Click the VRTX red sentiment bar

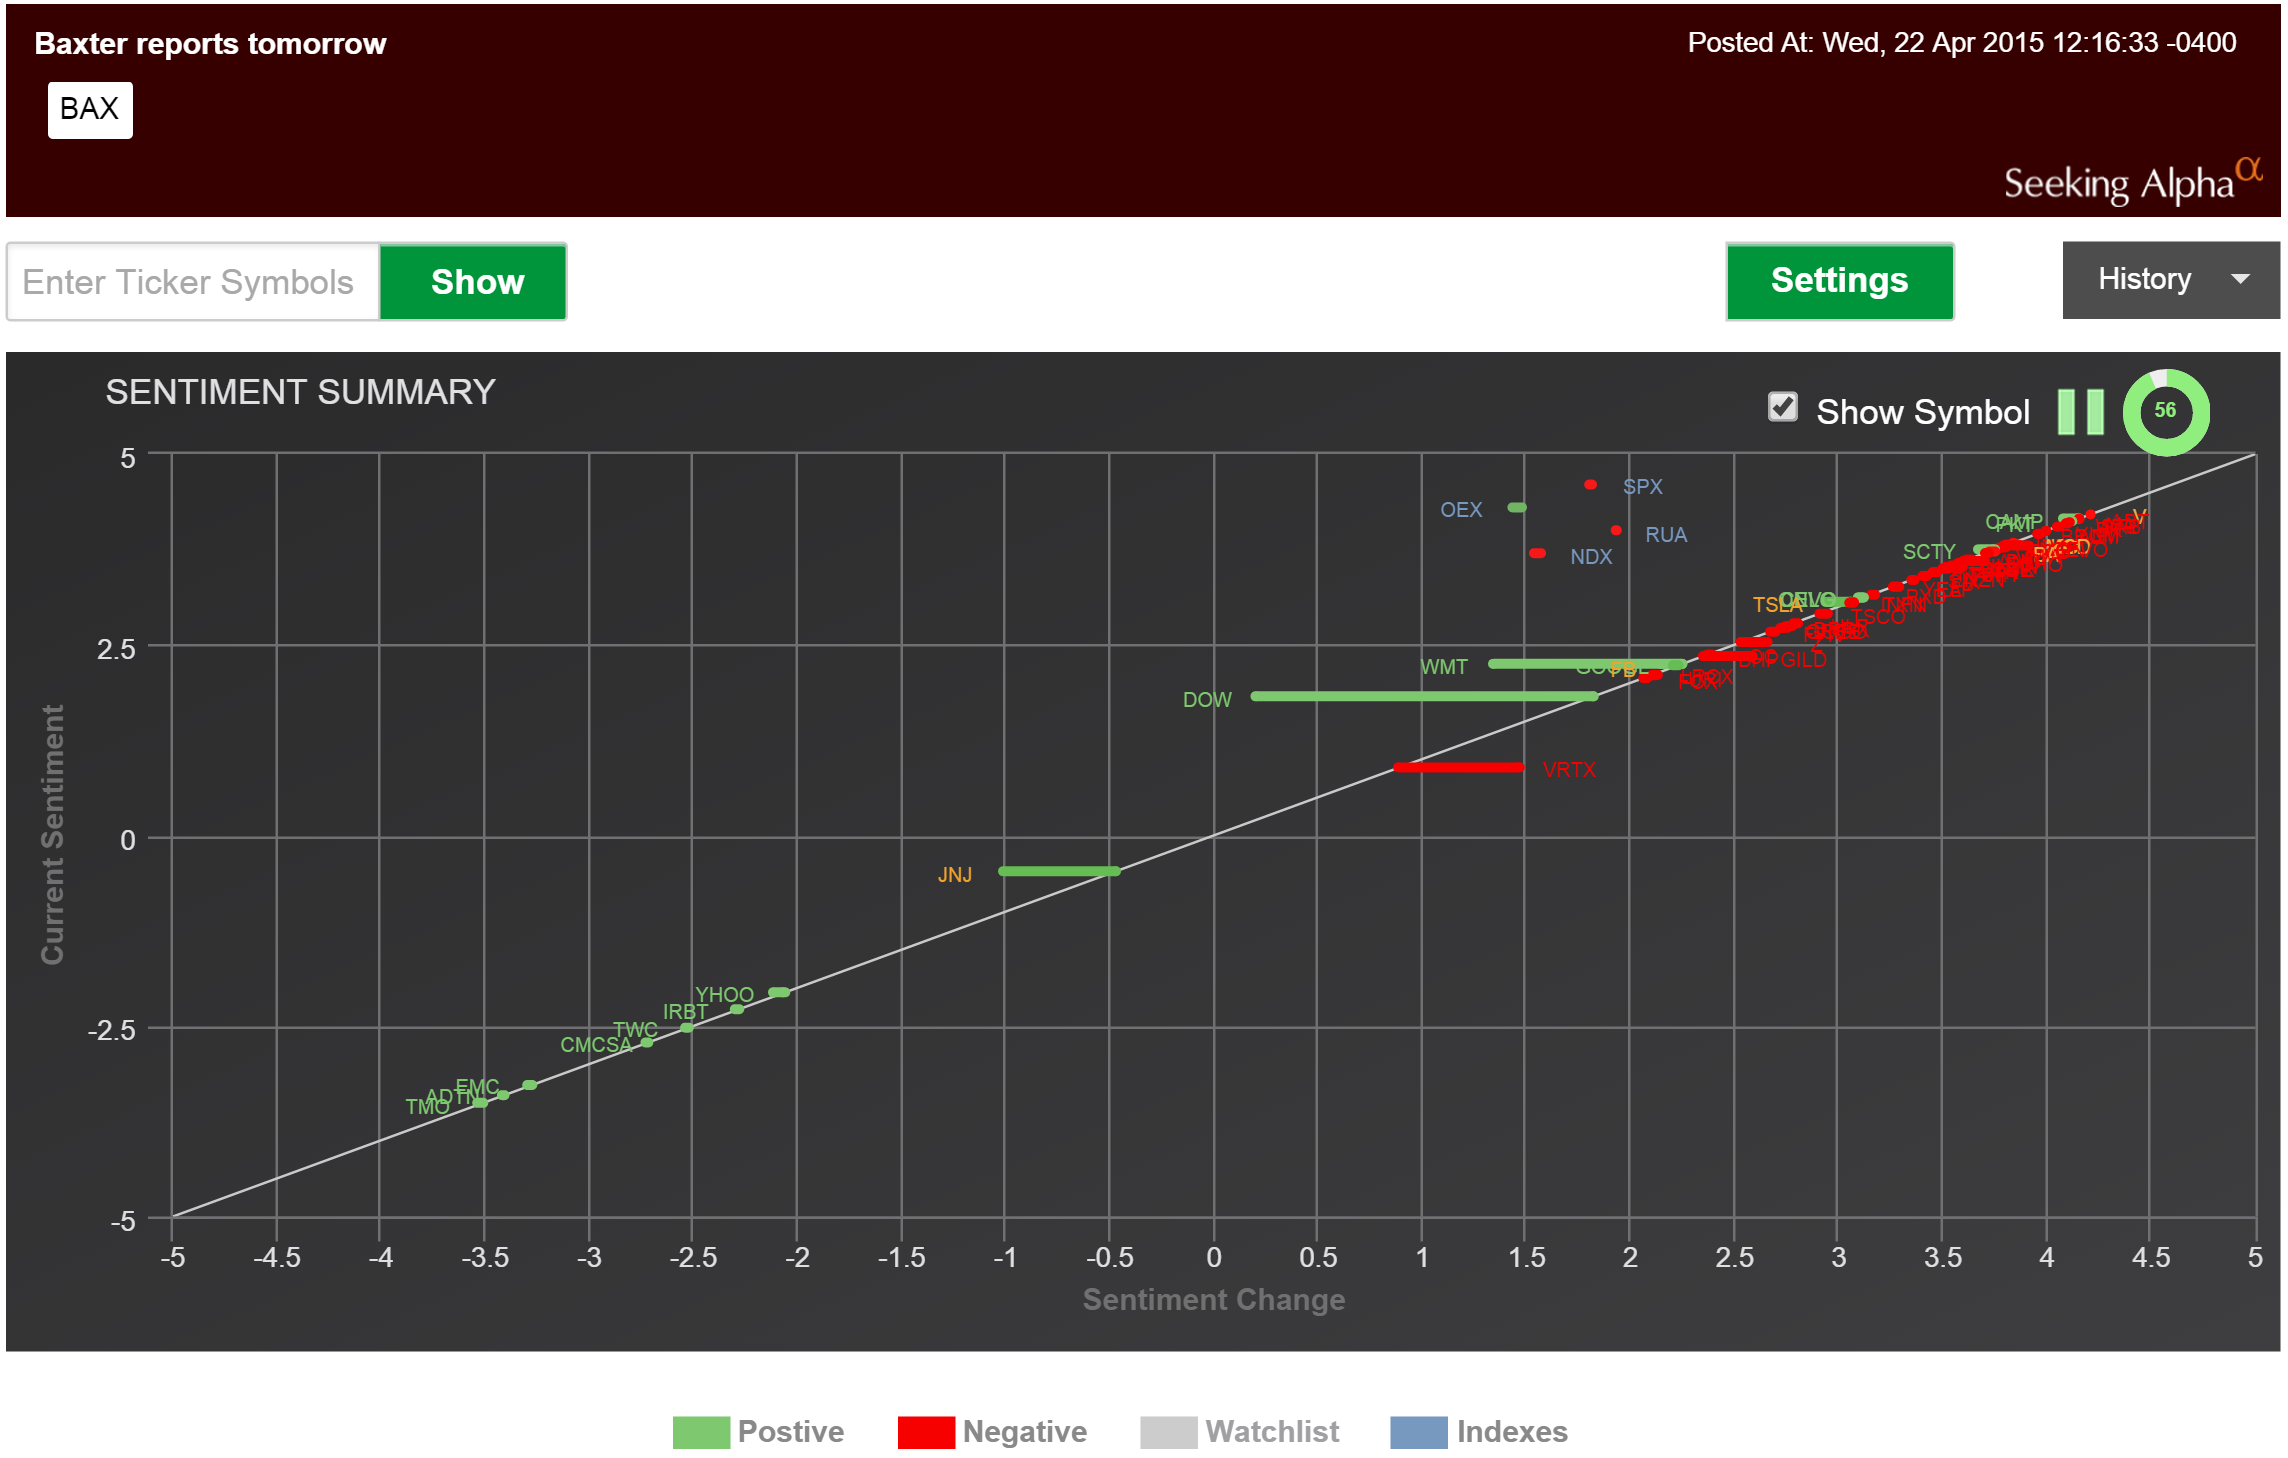tap(1459, 768)
